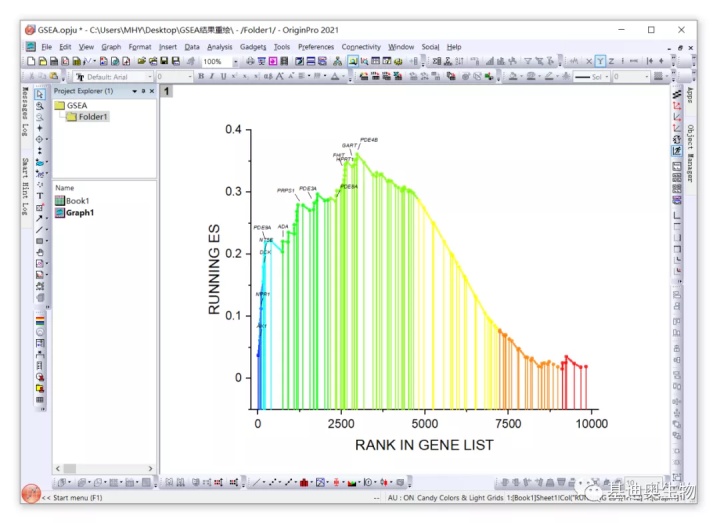Expand the font color dropdown arrow
Image resolution: width=720 pixels, height=523 pixels.
[x=343, y=77]
